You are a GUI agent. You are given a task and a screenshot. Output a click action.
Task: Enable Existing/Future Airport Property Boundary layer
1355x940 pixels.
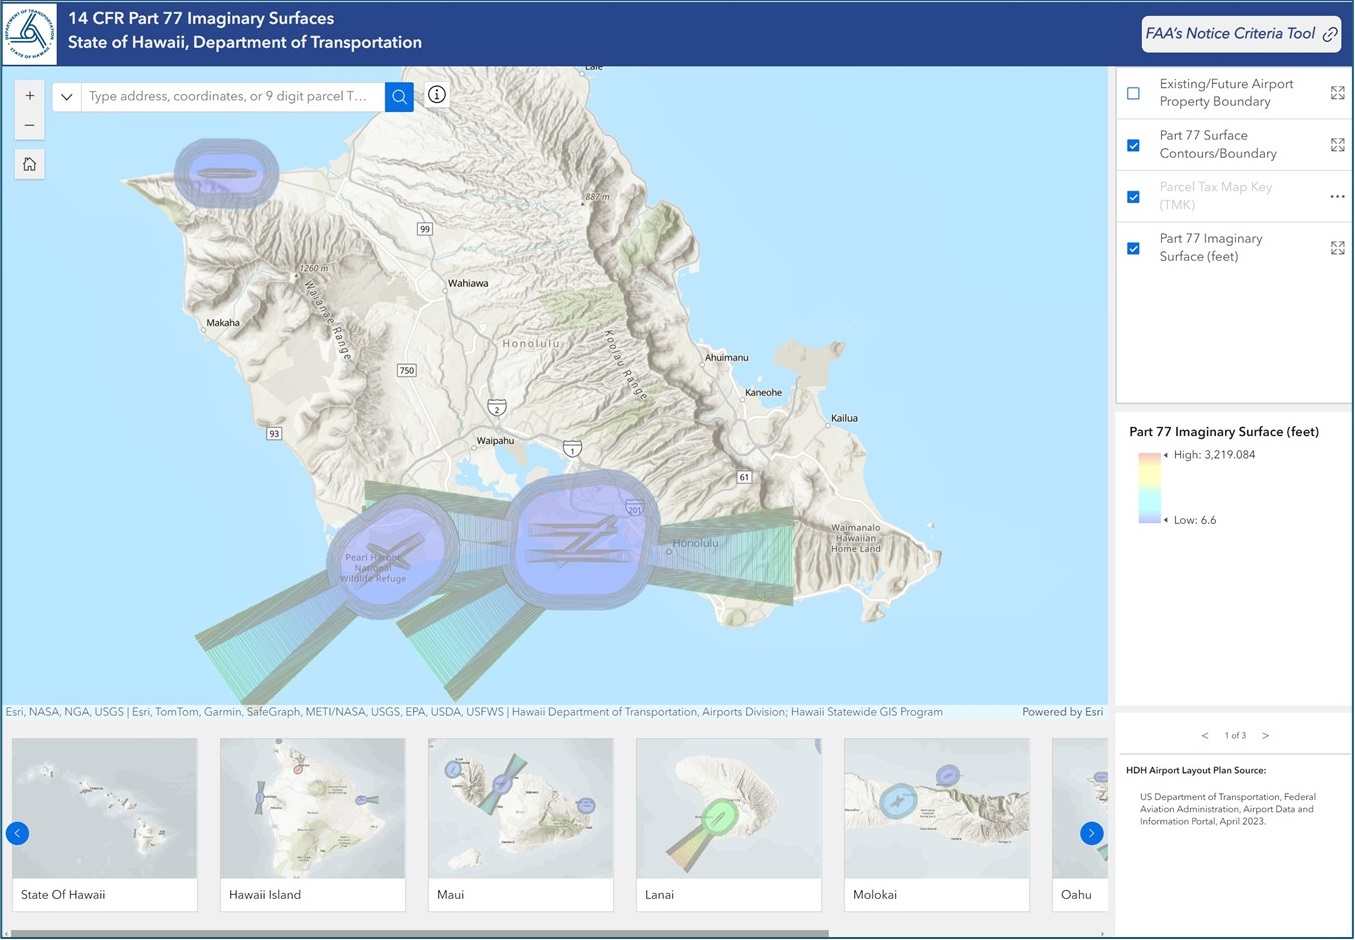[1133, 92]
